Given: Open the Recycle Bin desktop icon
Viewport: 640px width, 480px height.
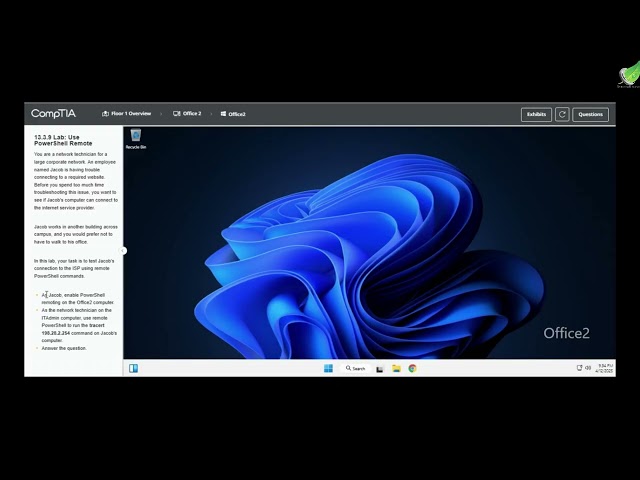Looking at the screenshot, I should click(136, 139).
